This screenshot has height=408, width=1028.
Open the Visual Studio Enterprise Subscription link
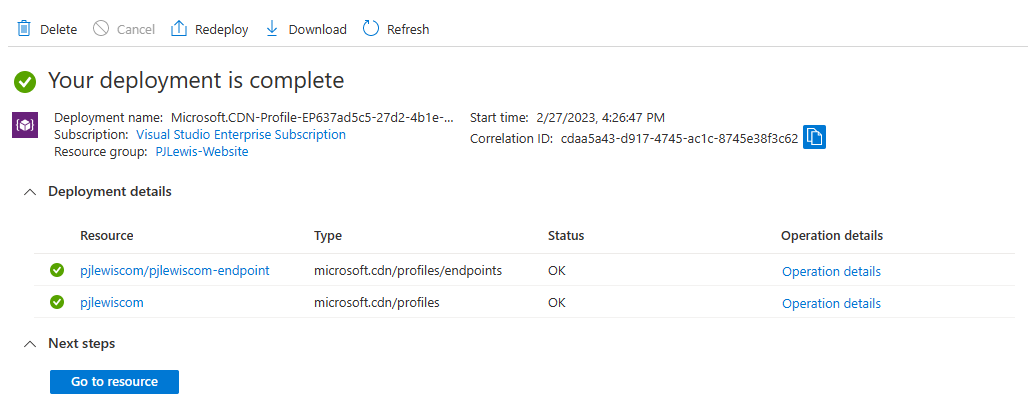(241, 134)
